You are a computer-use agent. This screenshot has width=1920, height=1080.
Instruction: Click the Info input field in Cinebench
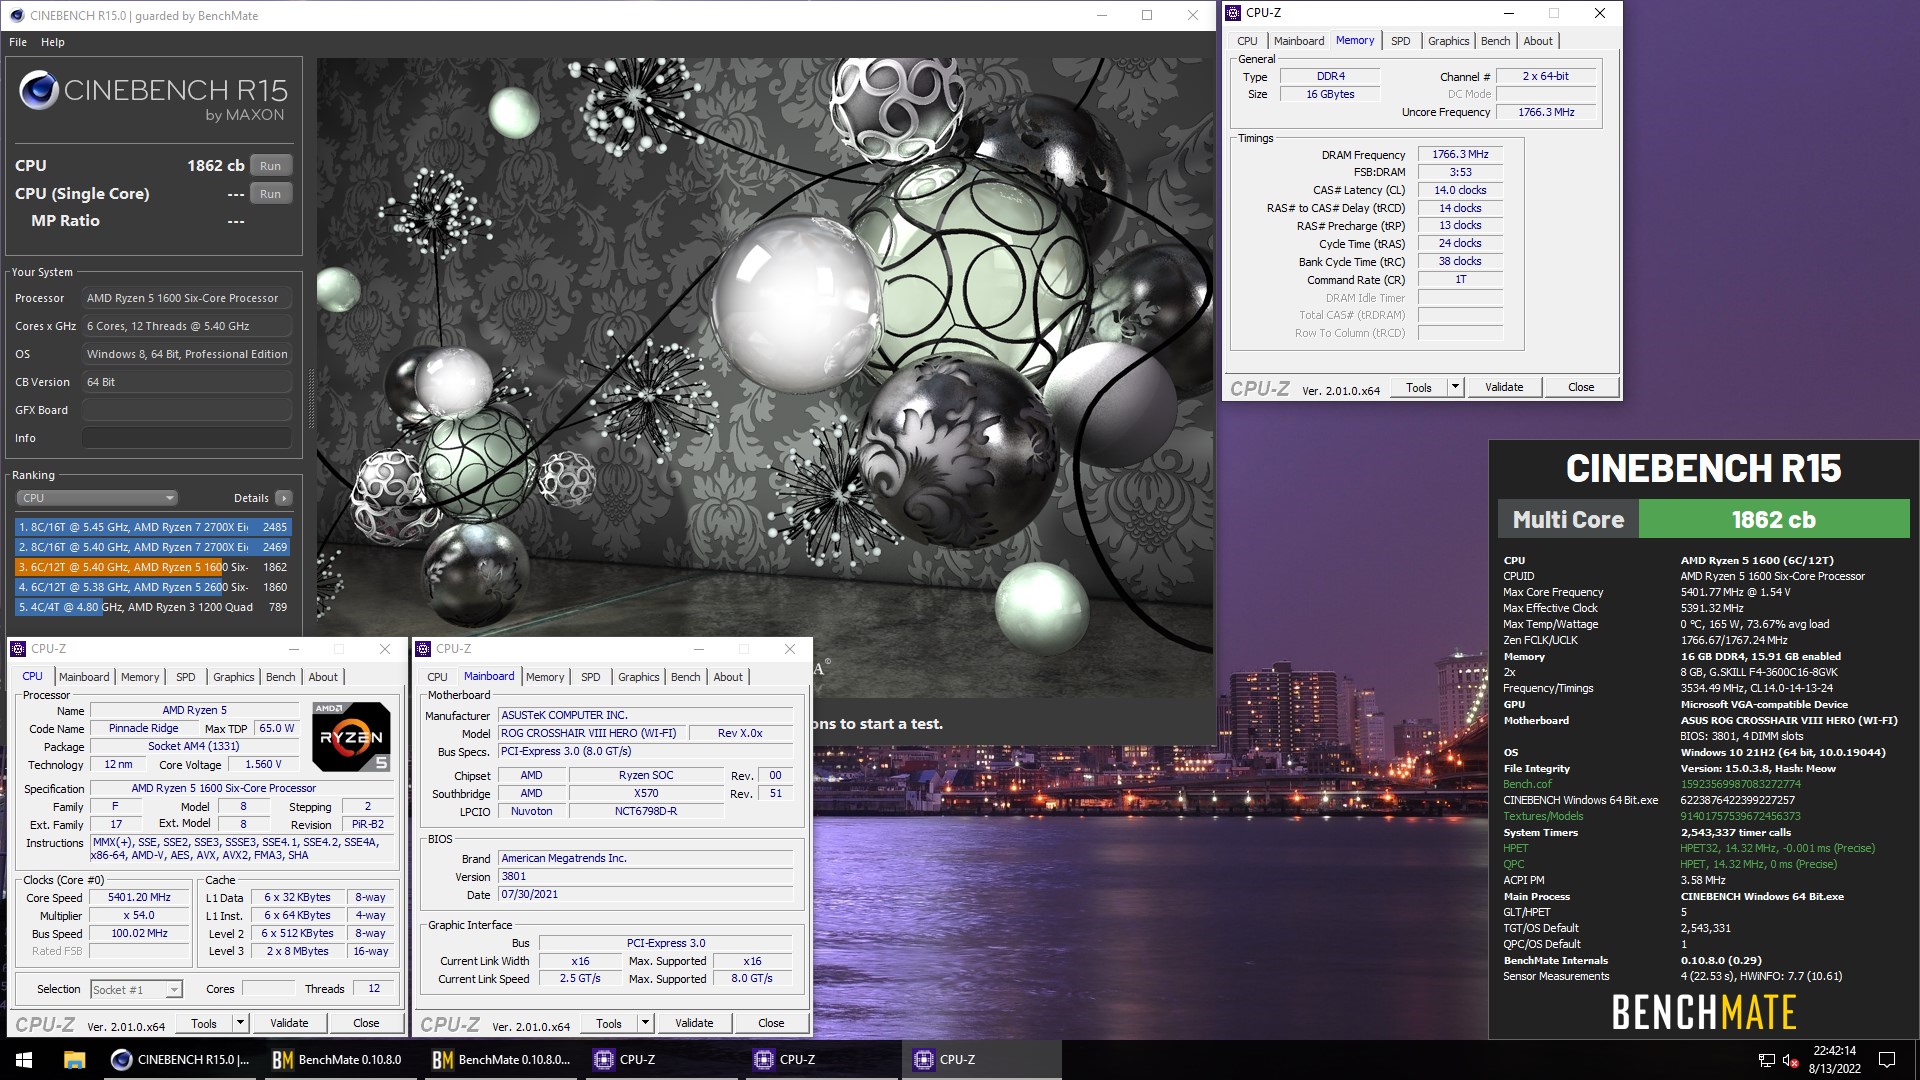click(x=187, y=438)
